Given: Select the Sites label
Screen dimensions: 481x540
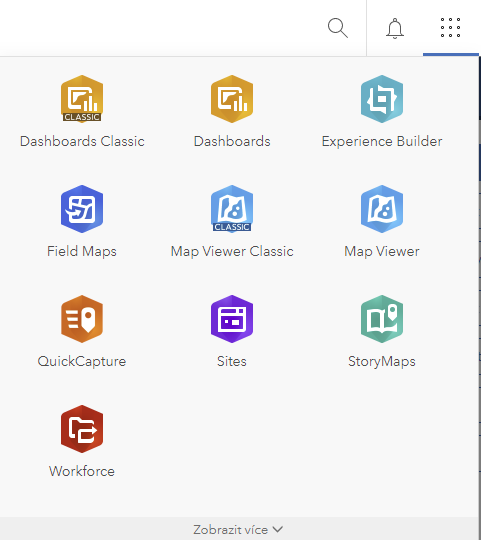Looking at the screenshot, I should [232, 361].
